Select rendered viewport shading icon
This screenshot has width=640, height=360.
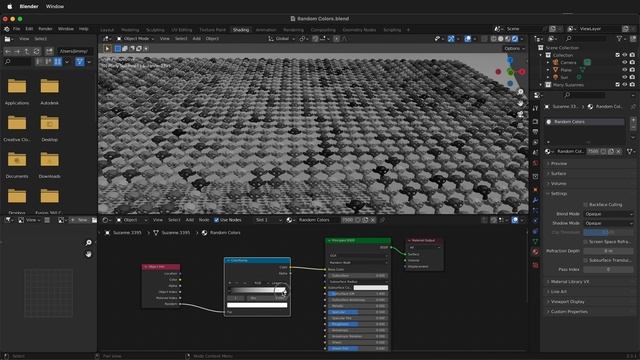(515, 39)
